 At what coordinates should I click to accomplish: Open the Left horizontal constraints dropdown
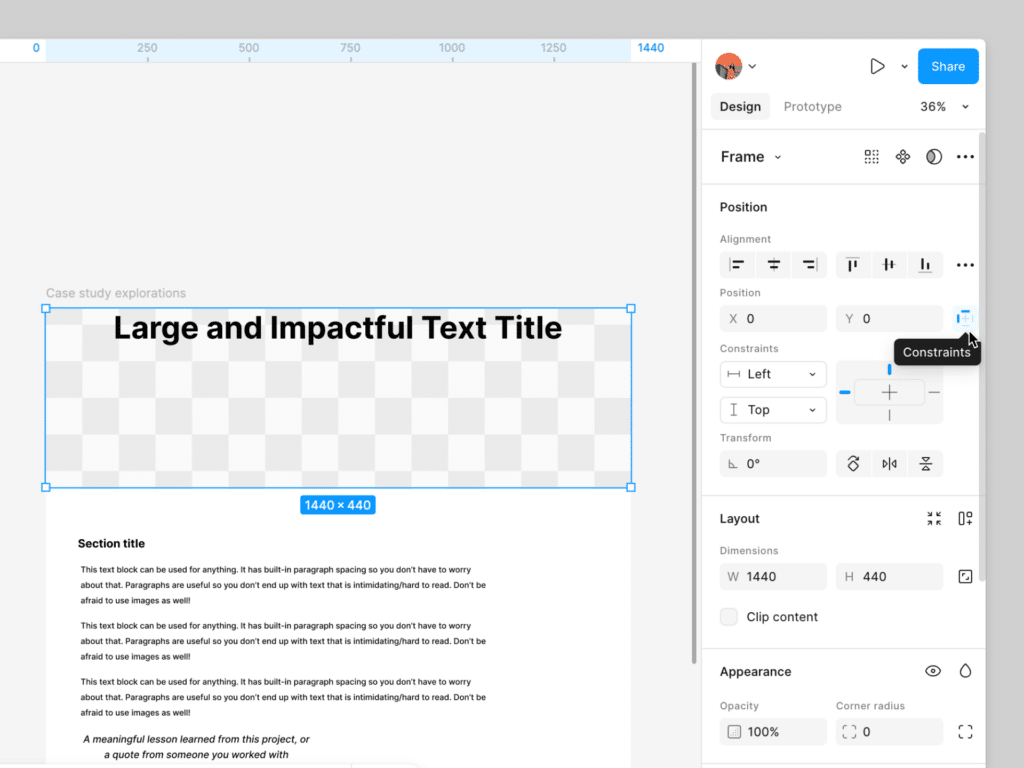tap(772, 373)
